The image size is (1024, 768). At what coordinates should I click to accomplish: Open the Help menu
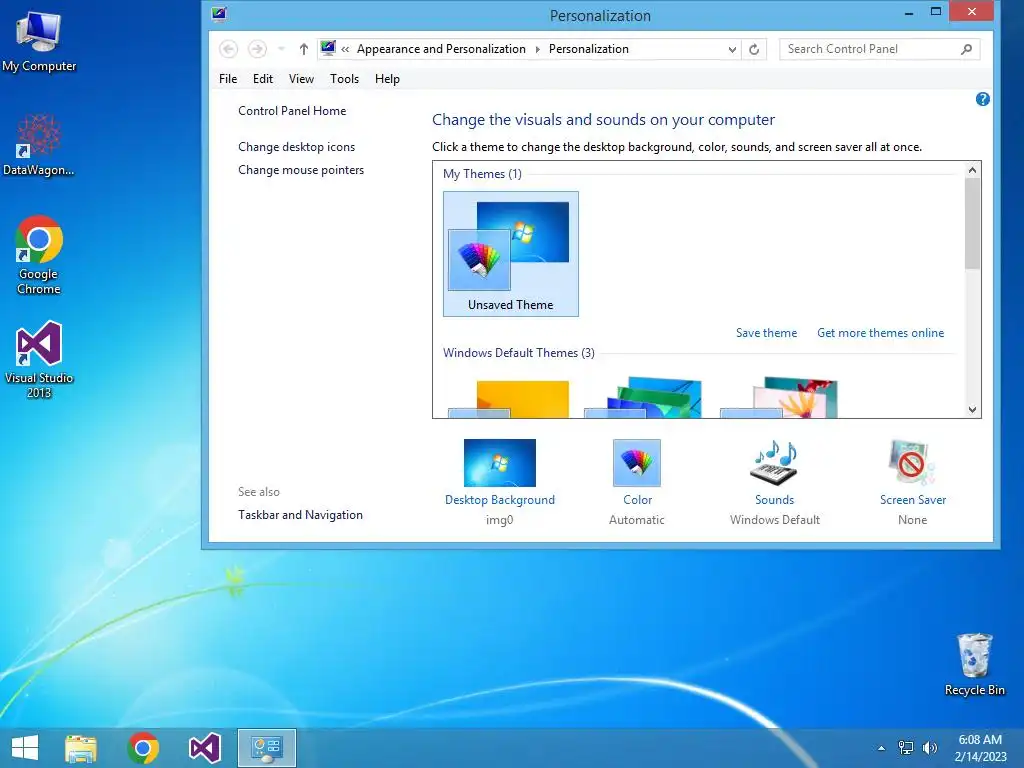pos(387,79)
